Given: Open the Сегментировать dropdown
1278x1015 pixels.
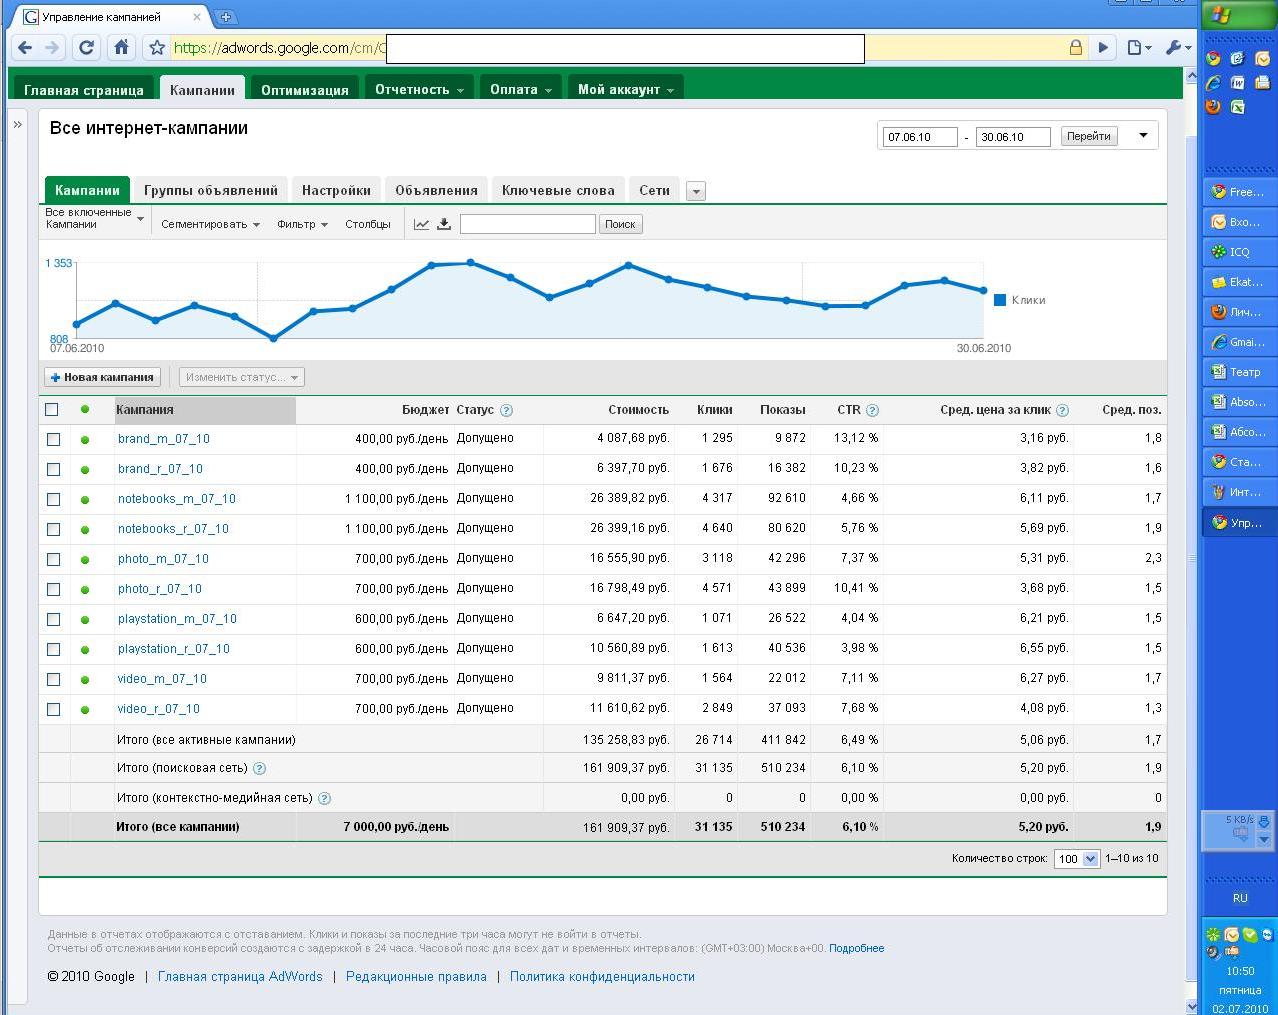Looking at the screenshot, I should click(x=210, y=224).
